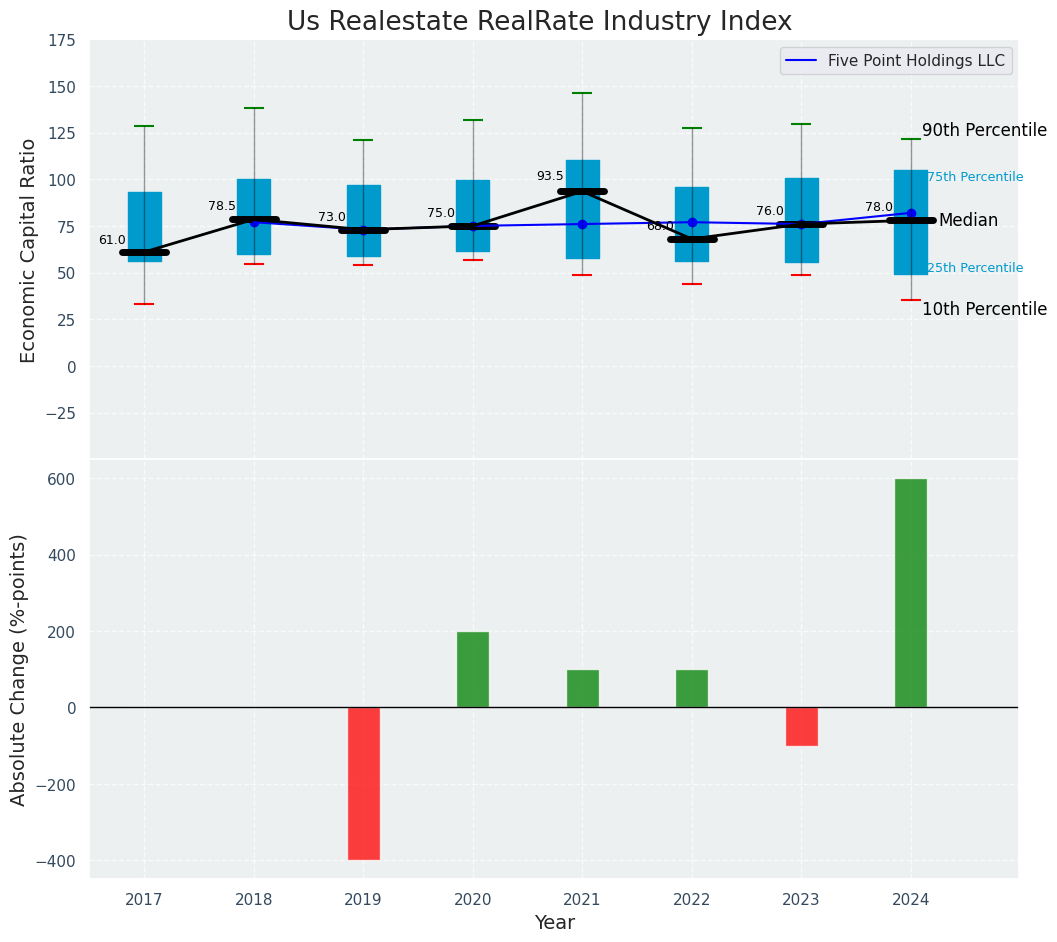1057x942 pixels.
Task: Click the Year x-axis label
Action: pyautogui.click(x=554, y=923)
